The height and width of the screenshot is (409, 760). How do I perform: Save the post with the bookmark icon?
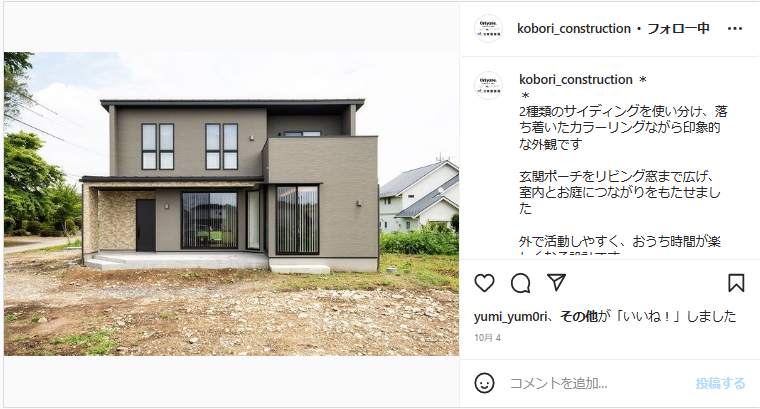click(x=736, y=283)
